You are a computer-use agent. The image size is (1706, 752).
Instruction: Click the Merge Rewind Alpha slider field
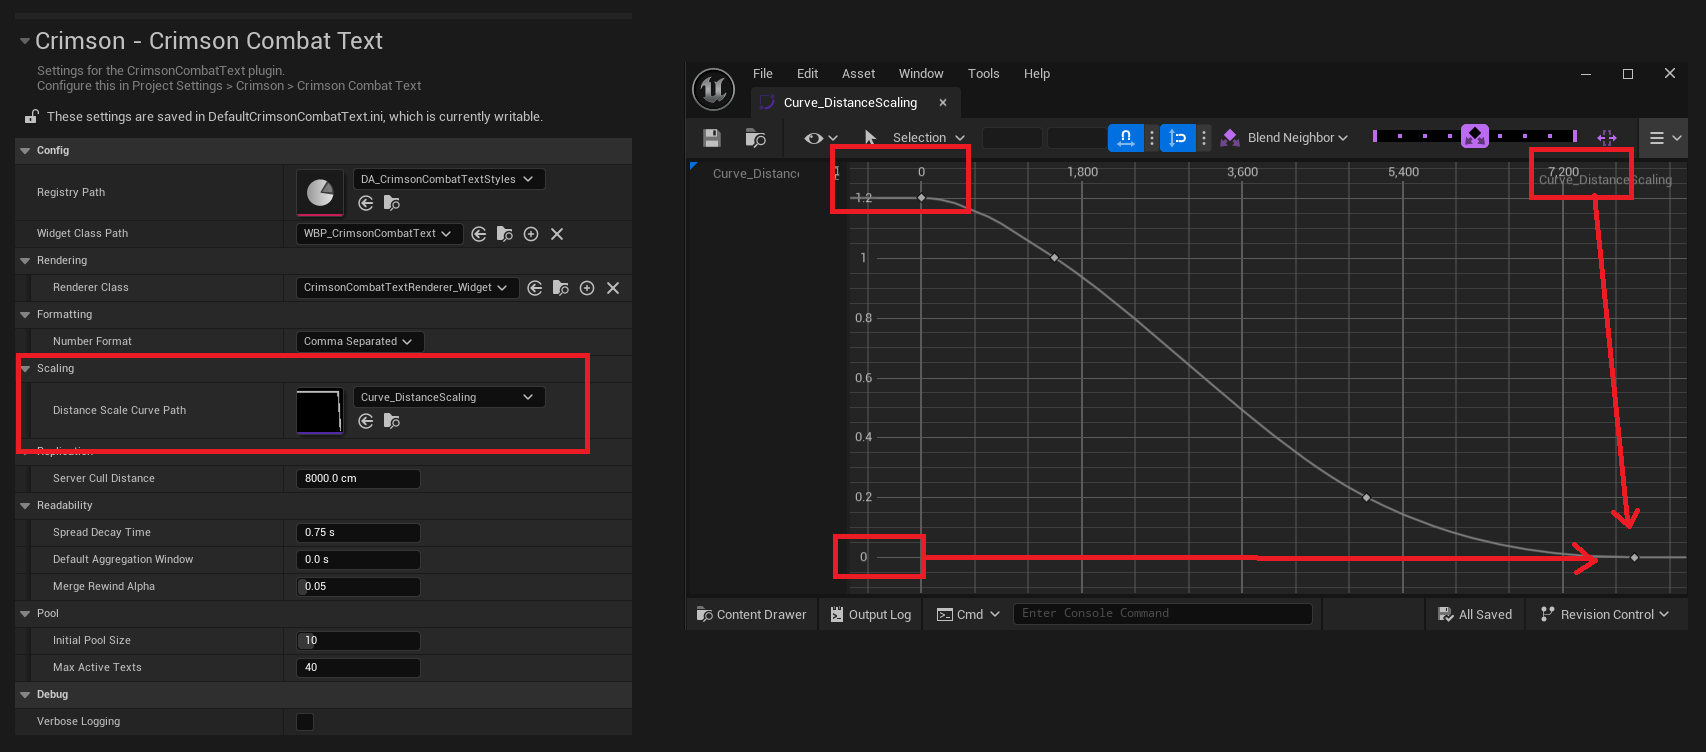click(x=359, y=587)
